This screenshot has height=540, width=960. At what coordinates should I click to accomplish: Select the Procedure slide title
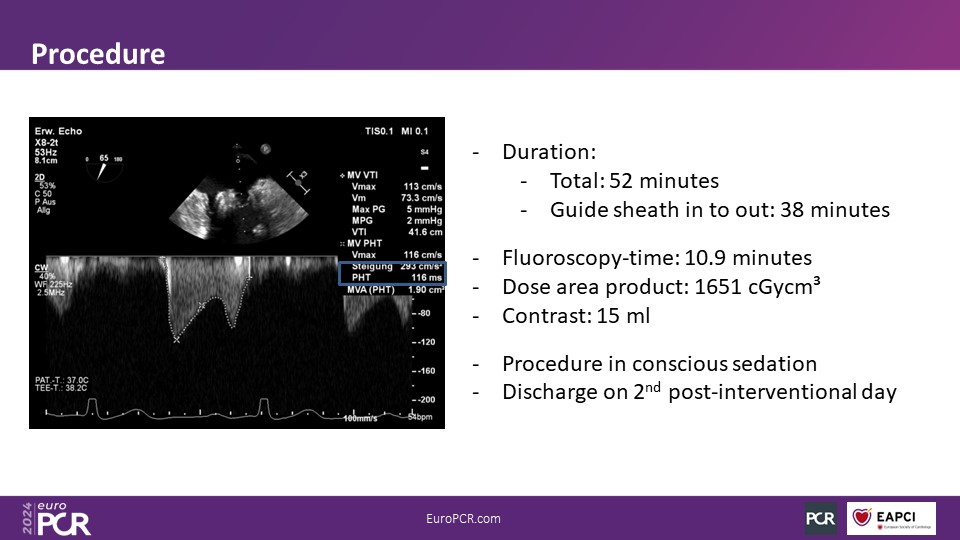click(98, 53)
